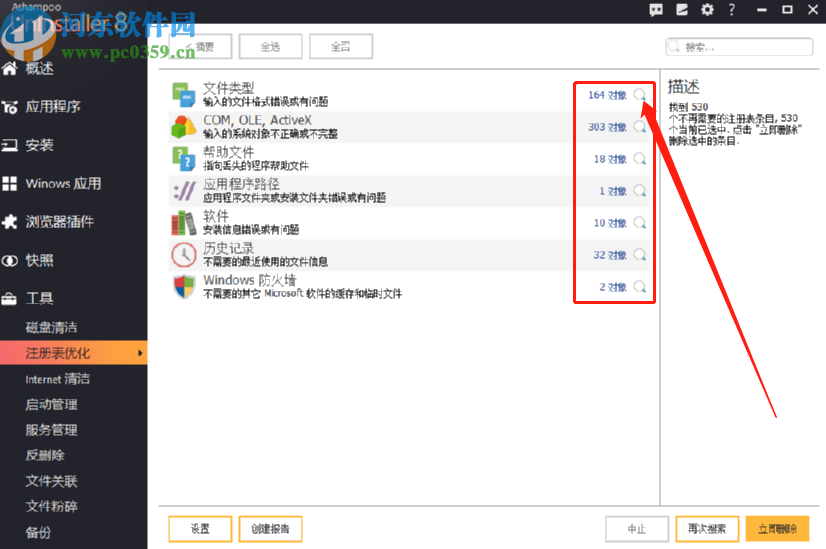Click the 创建报告 create report button
This screenshot has height=549, width=826.
click(x=270, y=529)
